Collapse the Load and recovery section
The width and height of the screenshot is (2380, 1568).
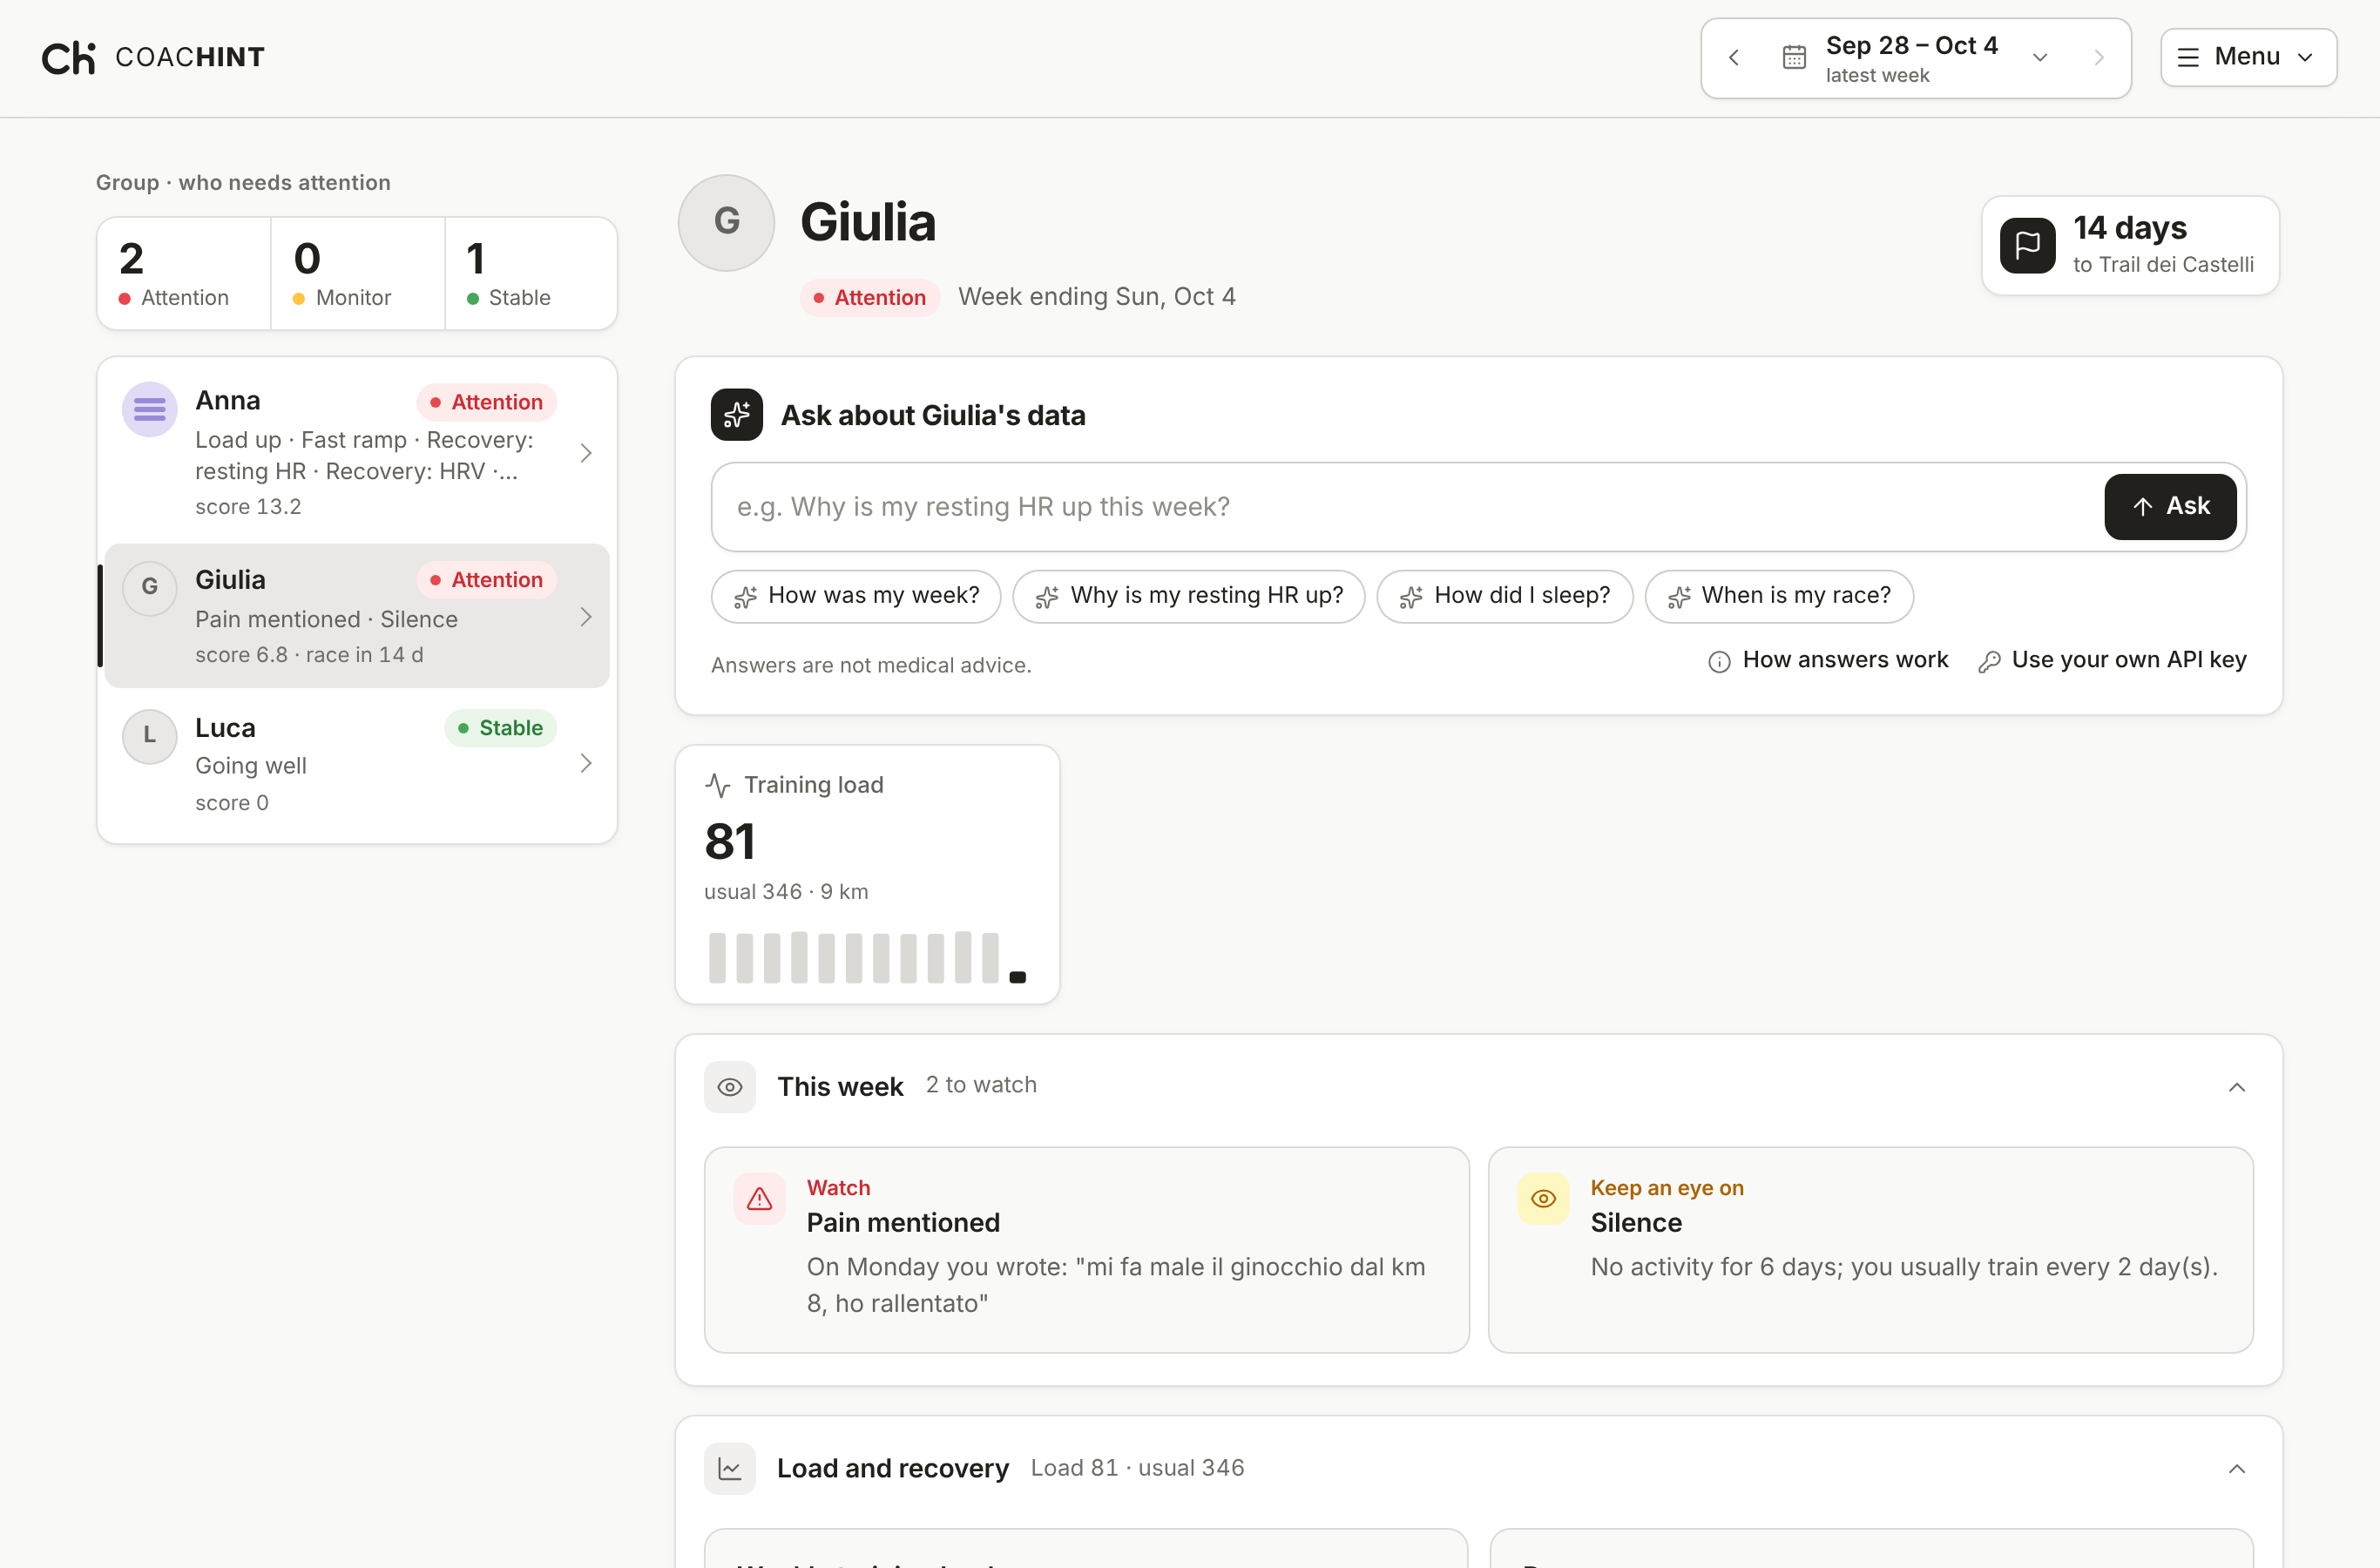(x=2237, y=1469)
